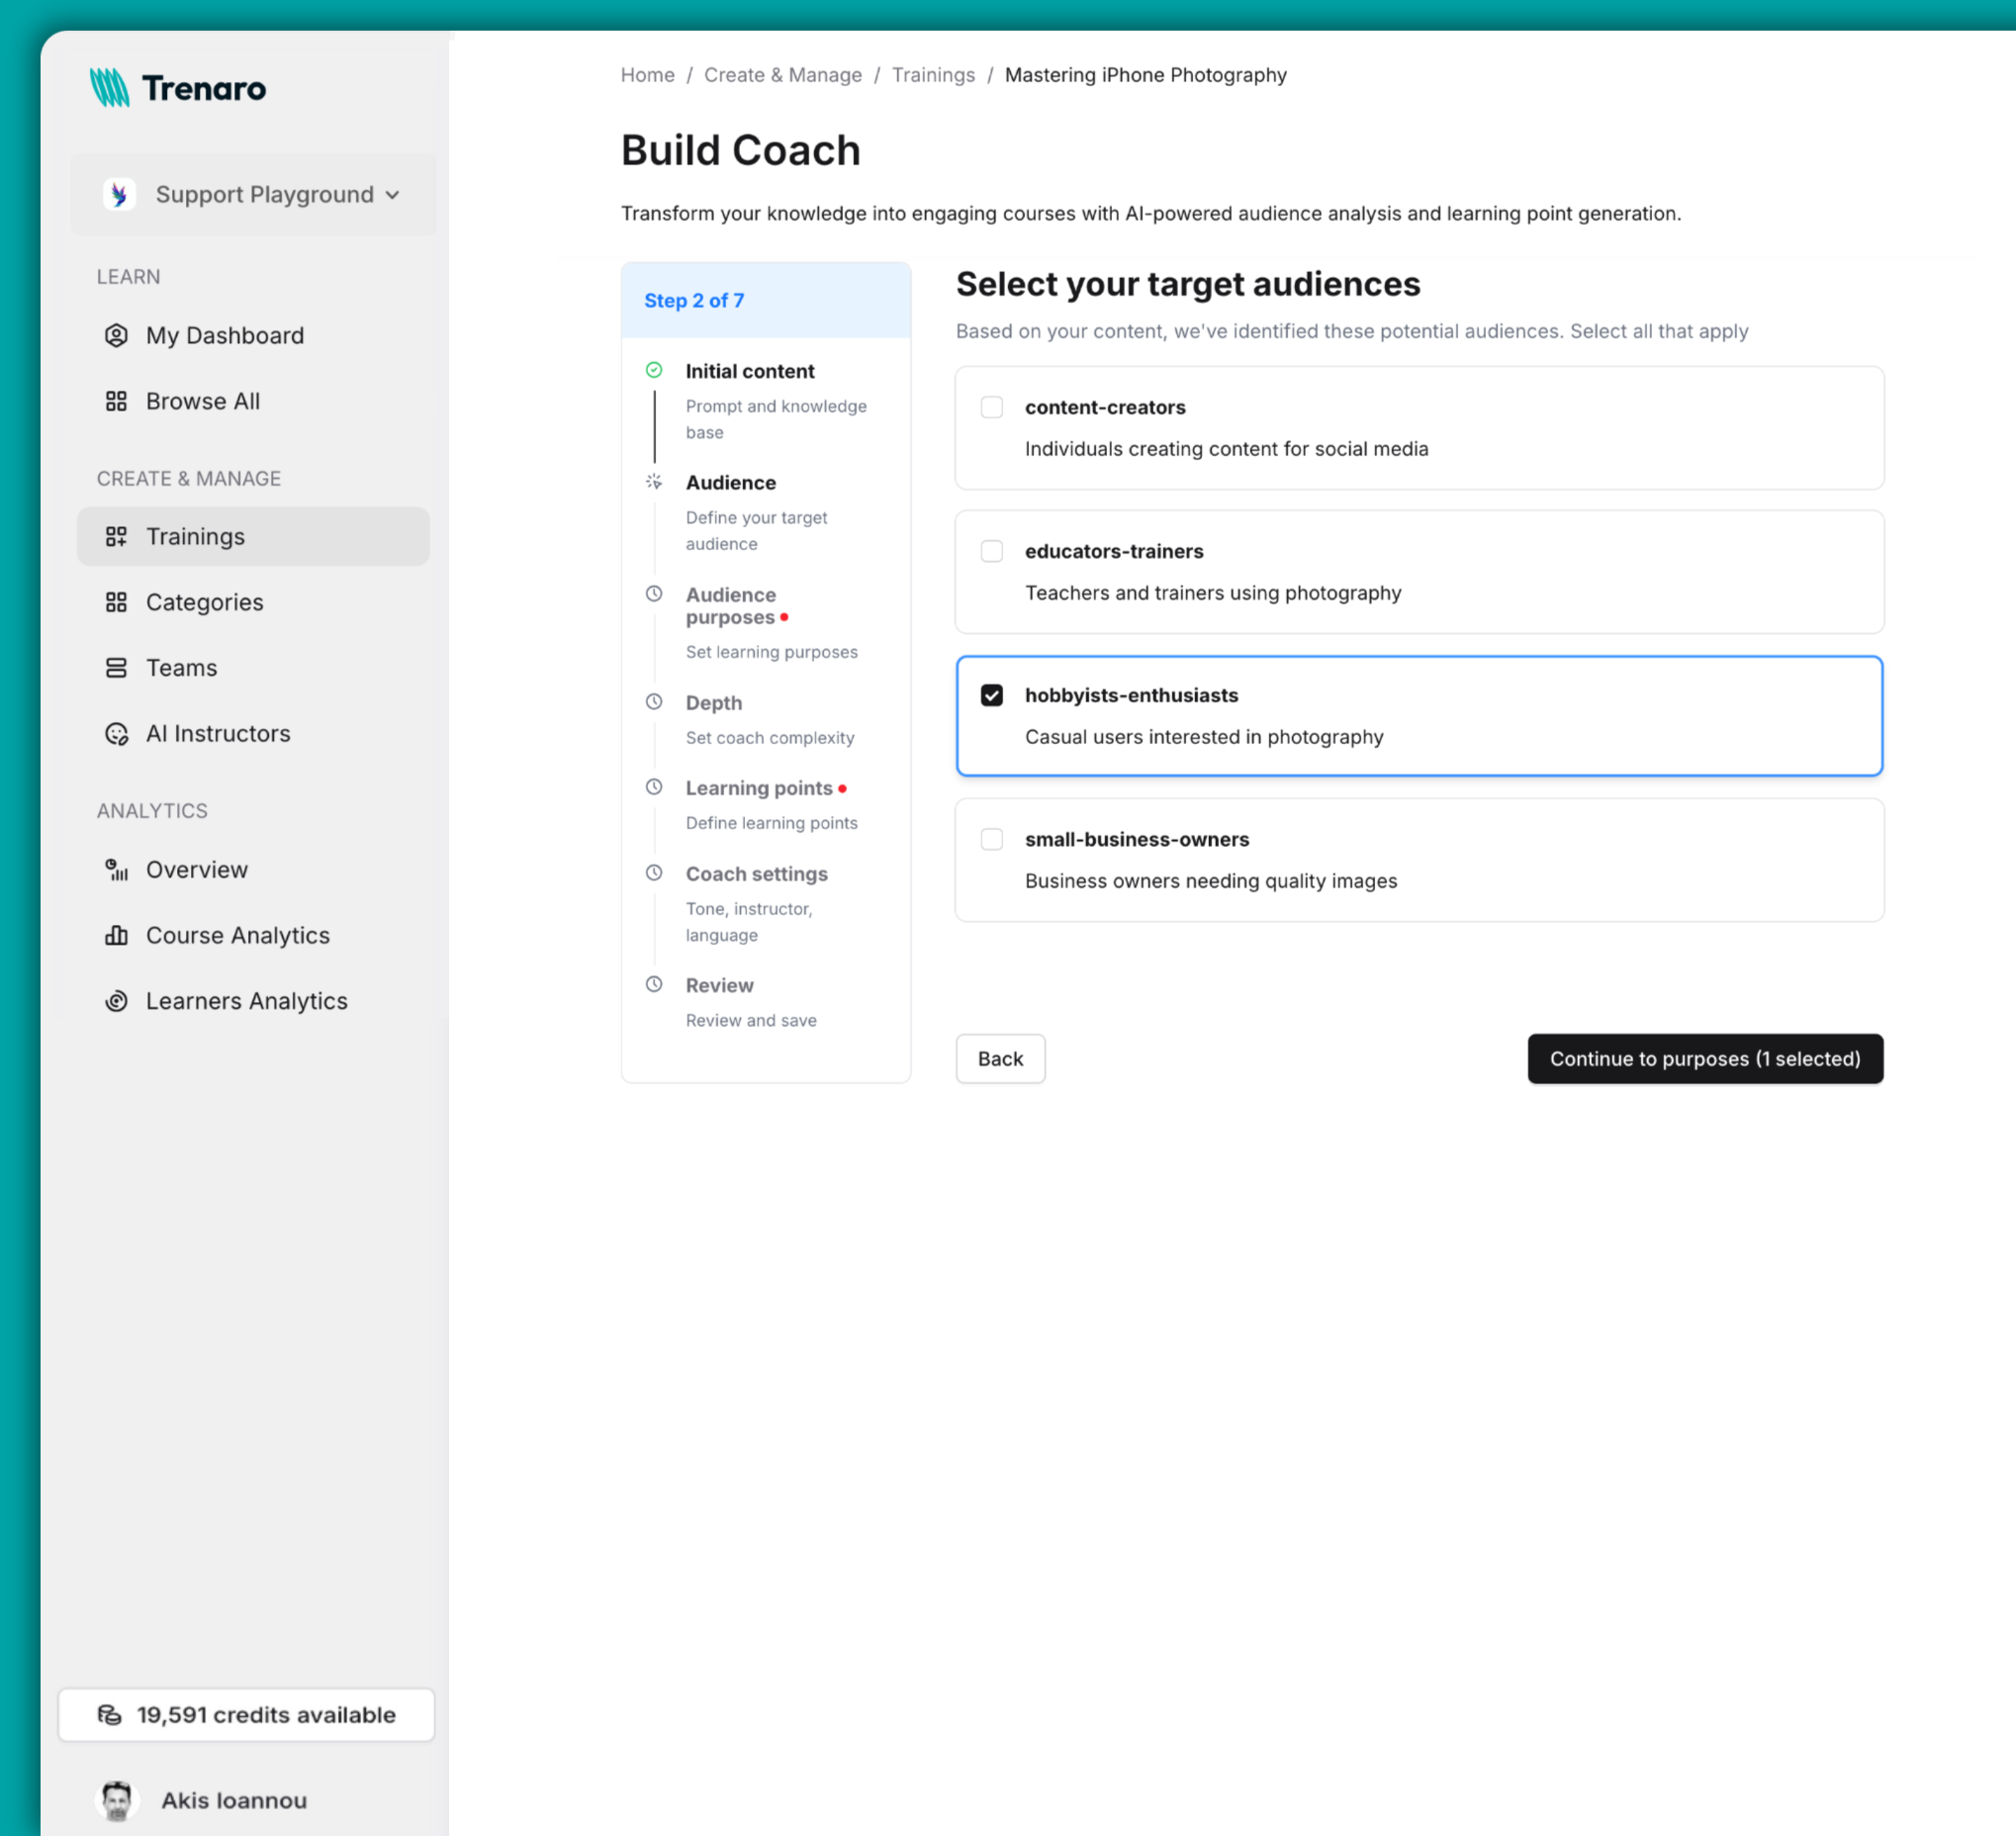
Task: Select the Trainings icon in sidebar
Action: pos(117,536)
